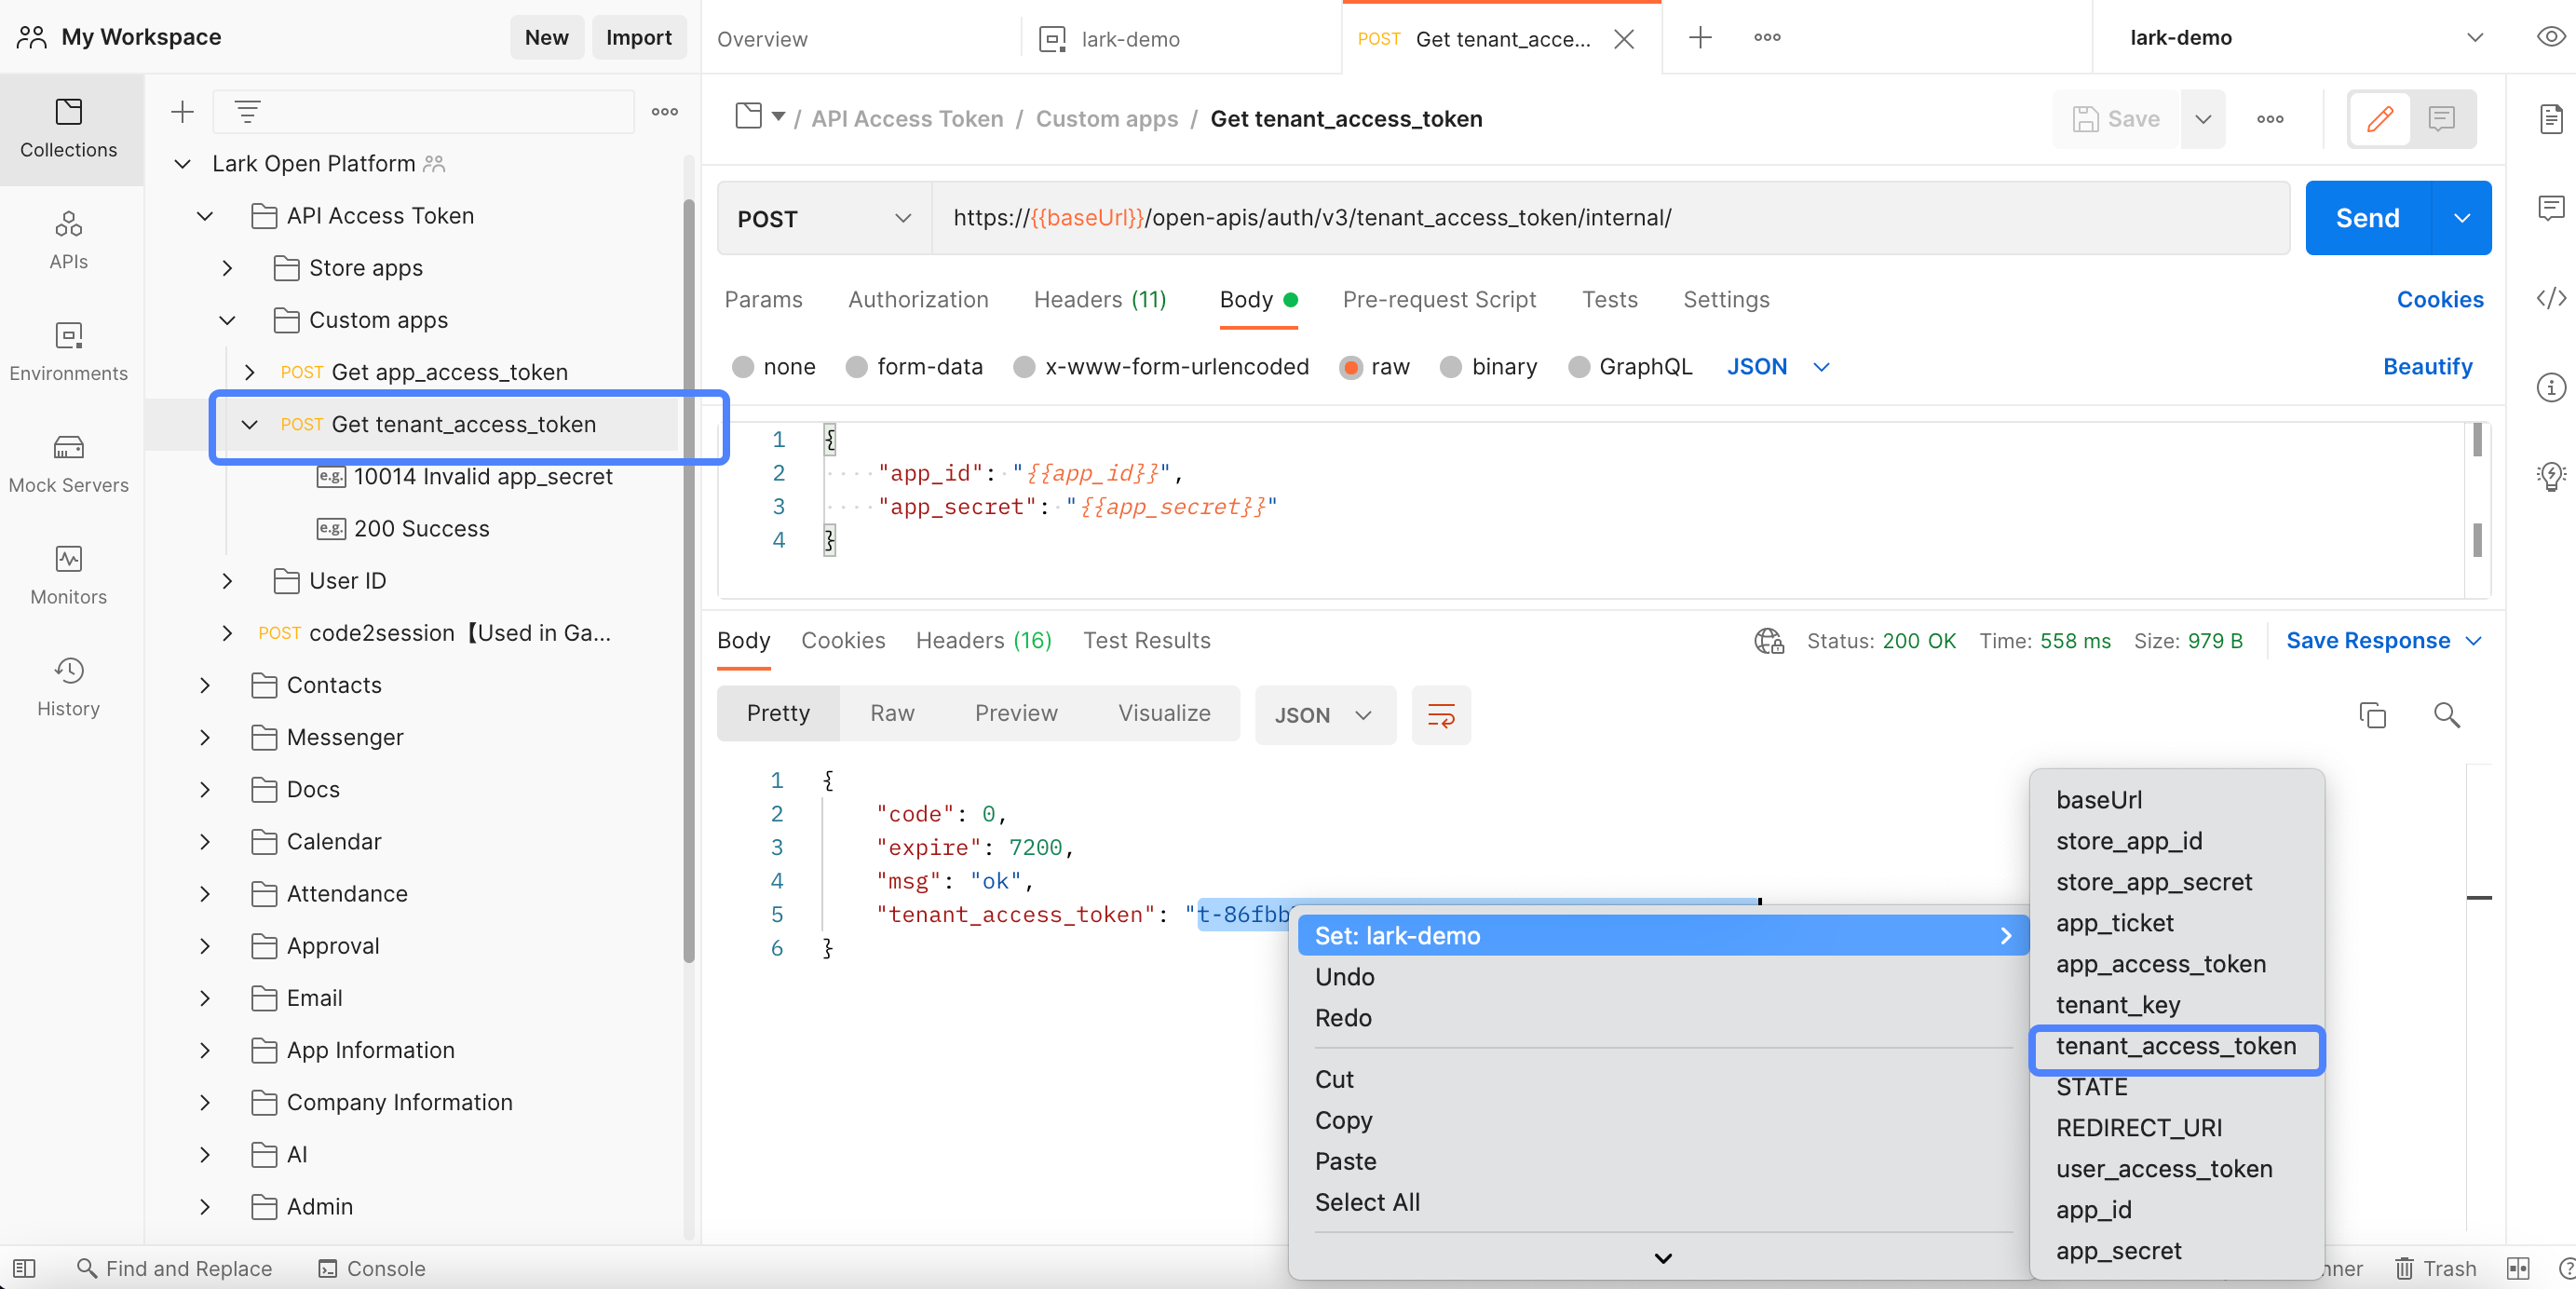
Task: Switch to the Authorization tab
Action: 917,299
